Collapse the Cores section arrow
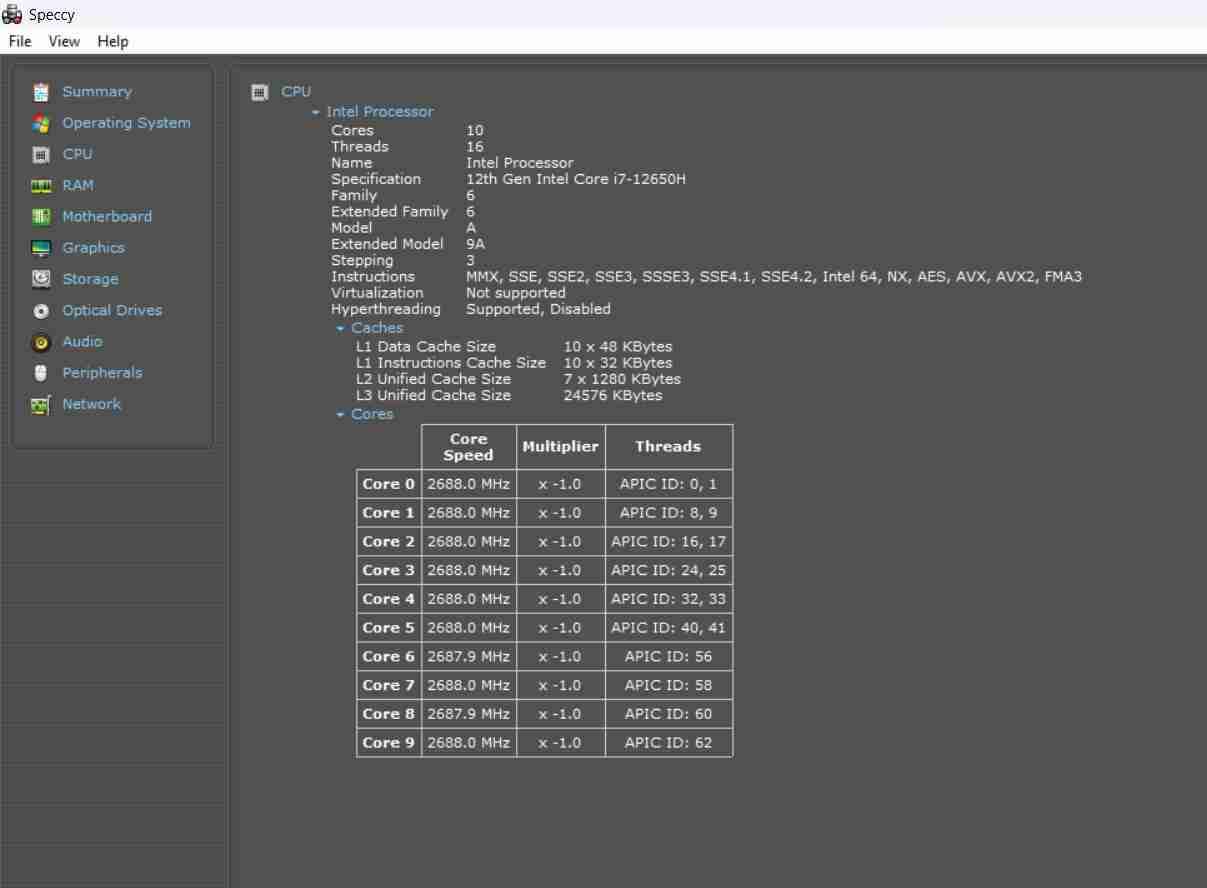This screenshot has height=888, width=1207. [341, 414]
